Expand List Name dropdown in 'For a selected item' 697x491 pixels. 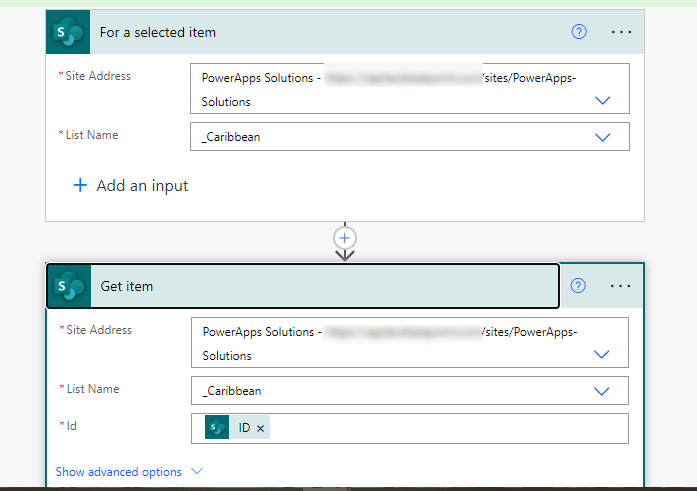[x=602, y=137]
